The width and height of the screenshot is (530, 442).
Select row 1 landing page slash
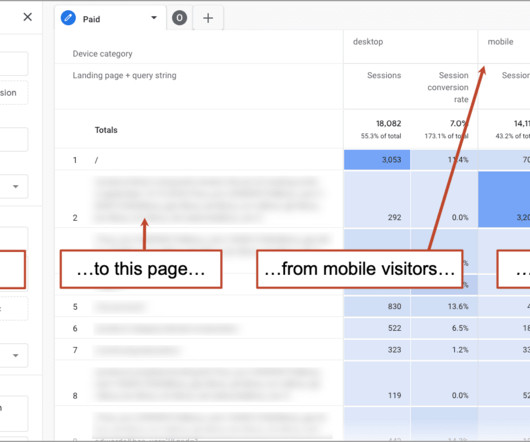click(x=96, y=160)
